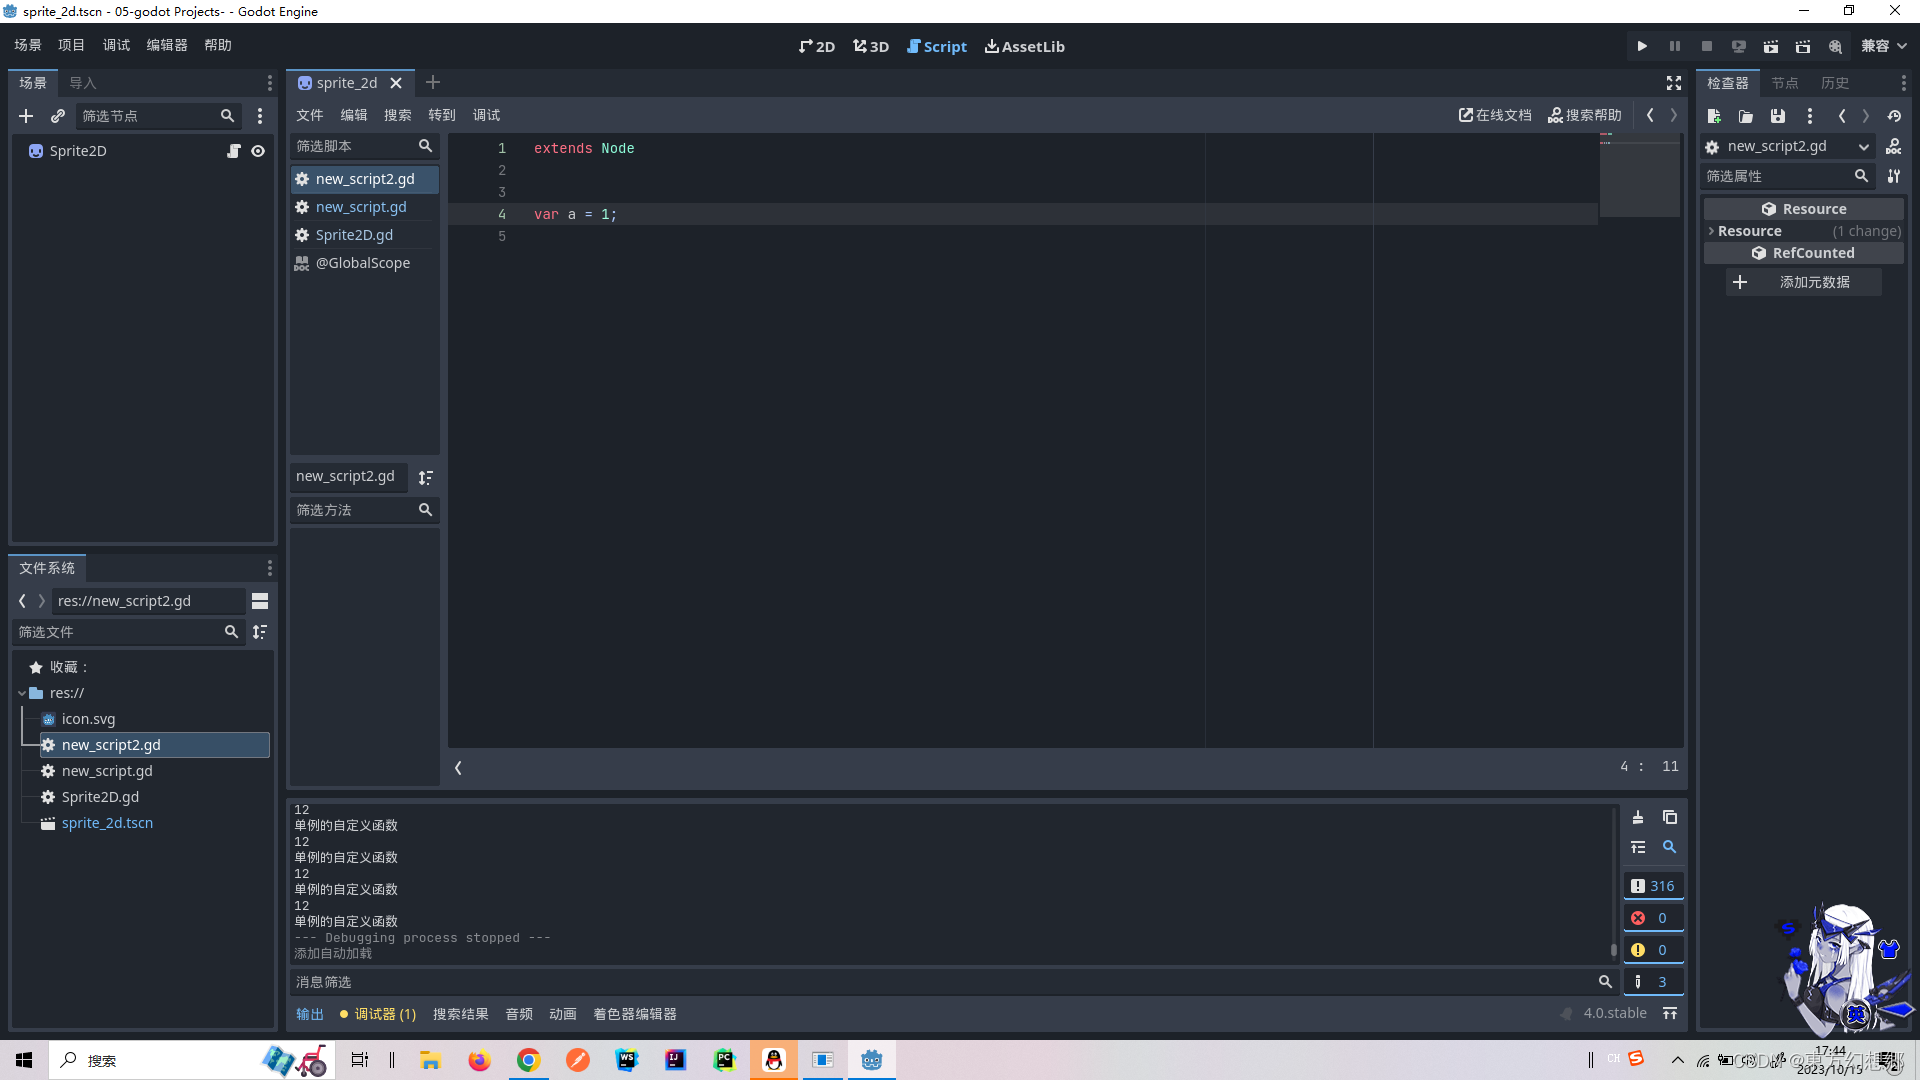
Task: Save current resource in inspector
Action: coord(1778,116)
